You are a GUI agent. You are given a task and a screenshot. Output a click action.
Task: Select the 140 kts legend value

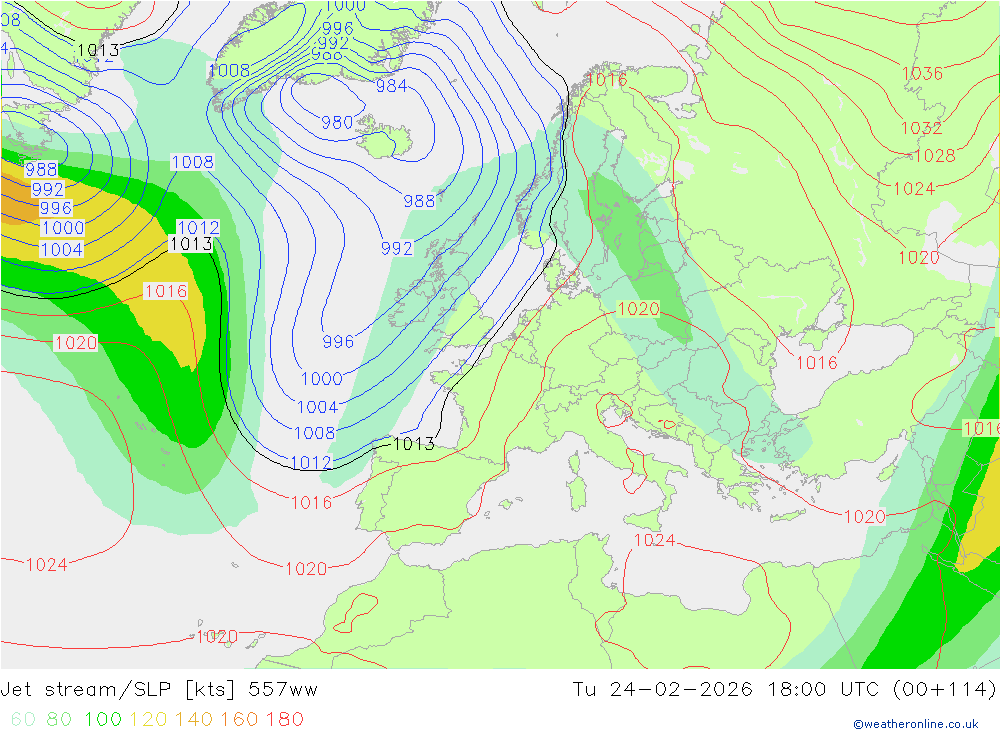(194, 719)
